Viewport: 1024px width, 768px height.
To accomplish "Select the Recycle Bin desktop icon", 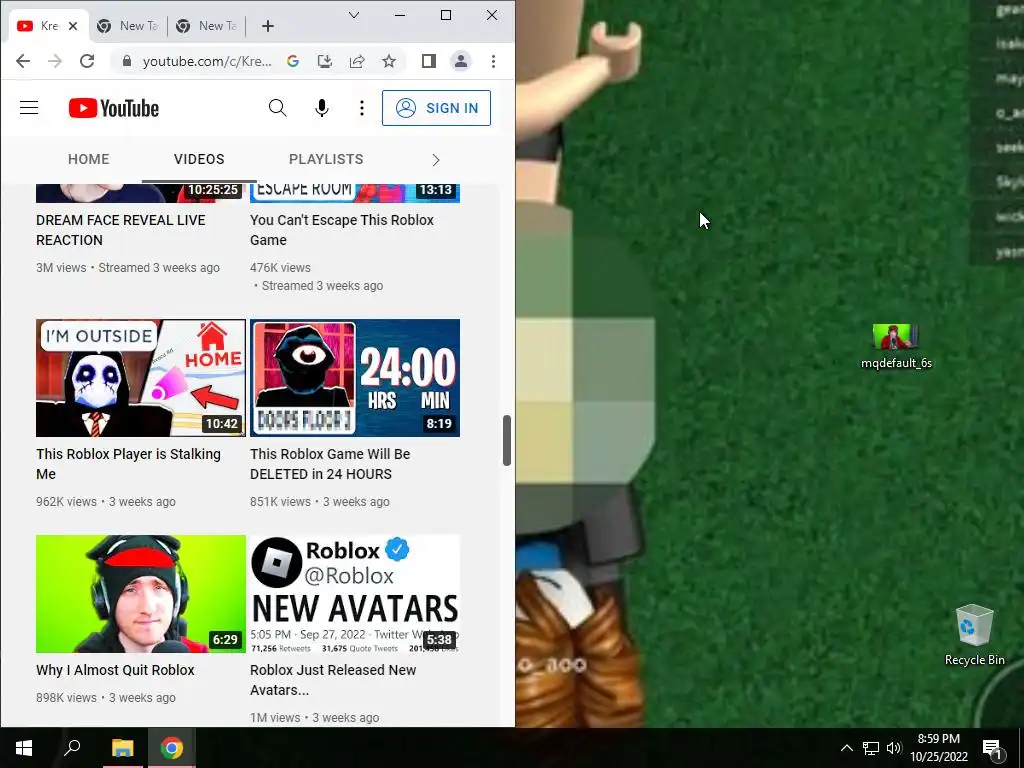I will [x=974, y=635].
